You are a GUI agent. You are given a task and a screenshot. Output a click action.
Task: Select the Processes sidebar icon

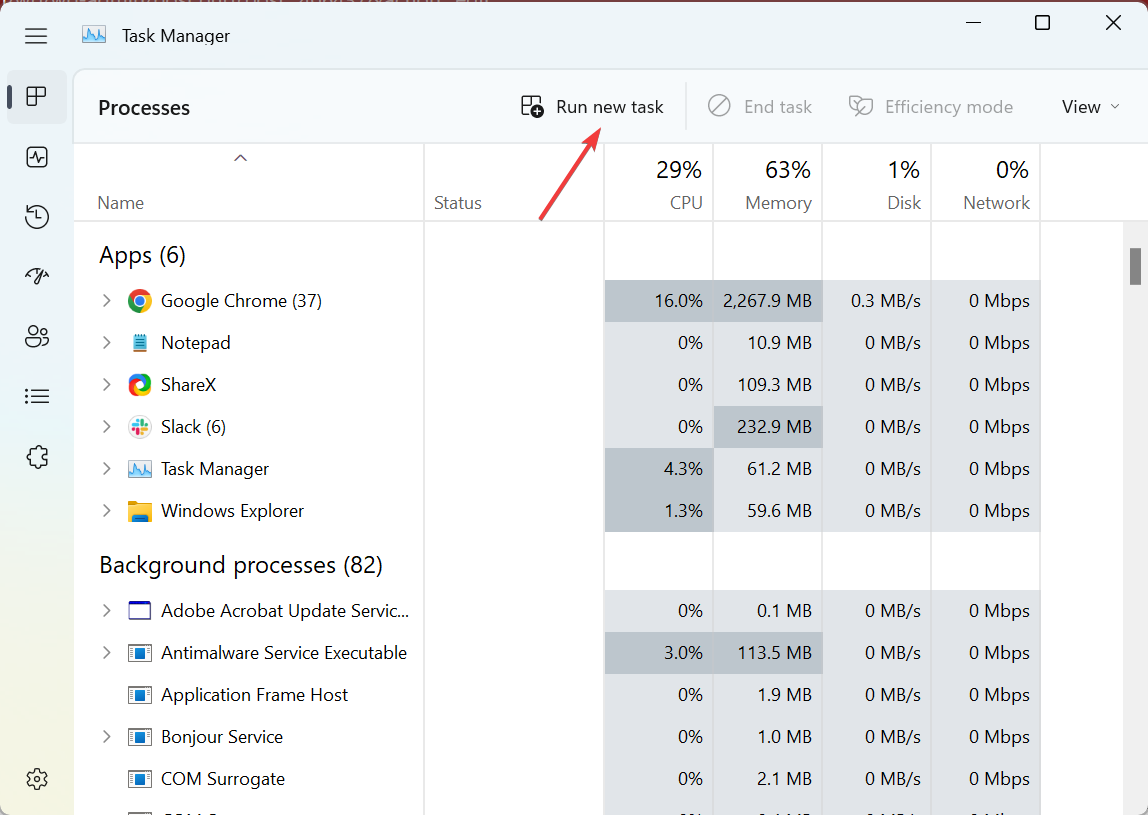37,96
